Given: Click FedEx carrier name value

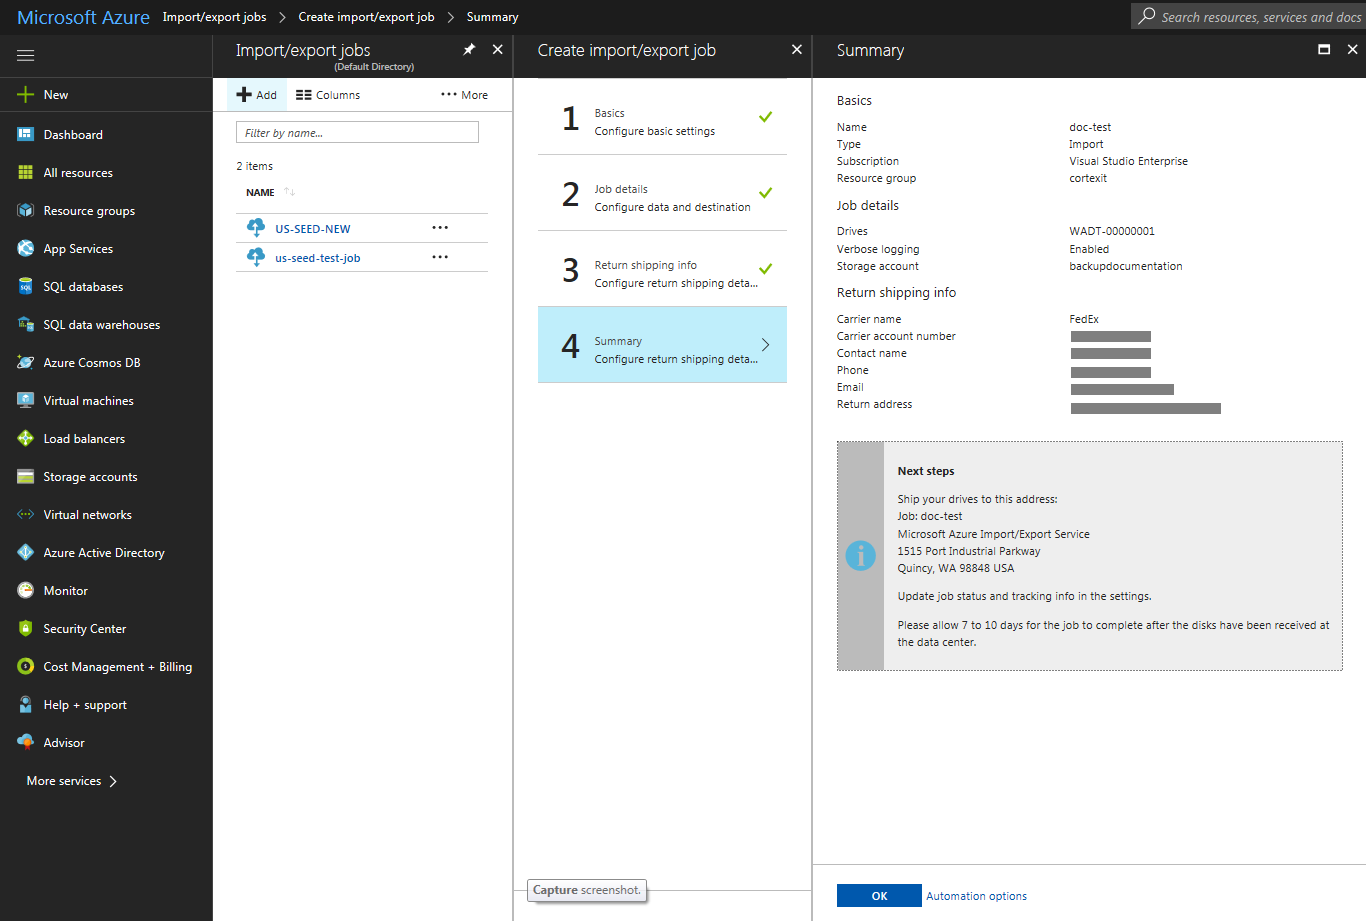Looking at the screenshot, I should point(1084,319).
